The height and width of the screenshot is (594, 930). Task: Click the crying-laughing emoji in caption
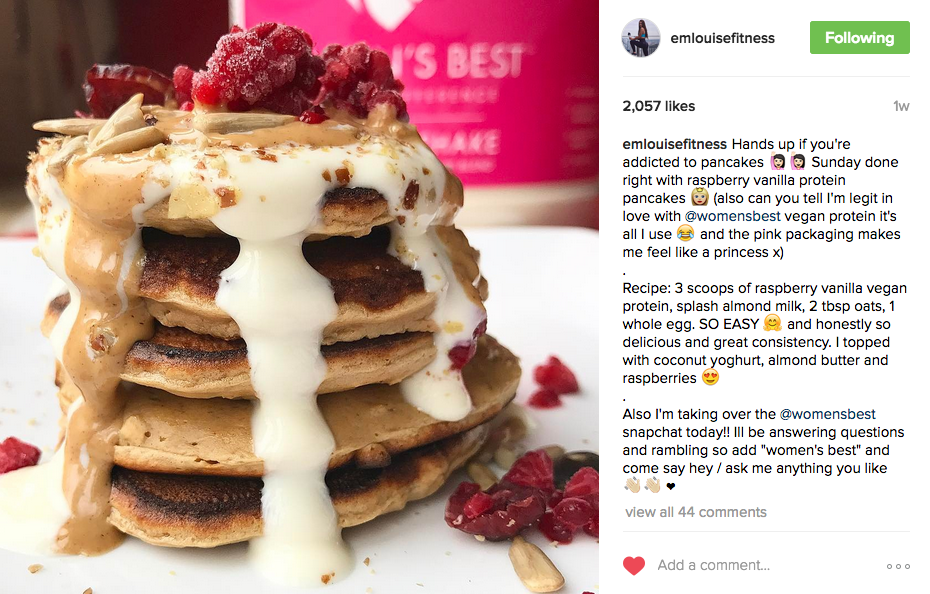tap(685, 234)
